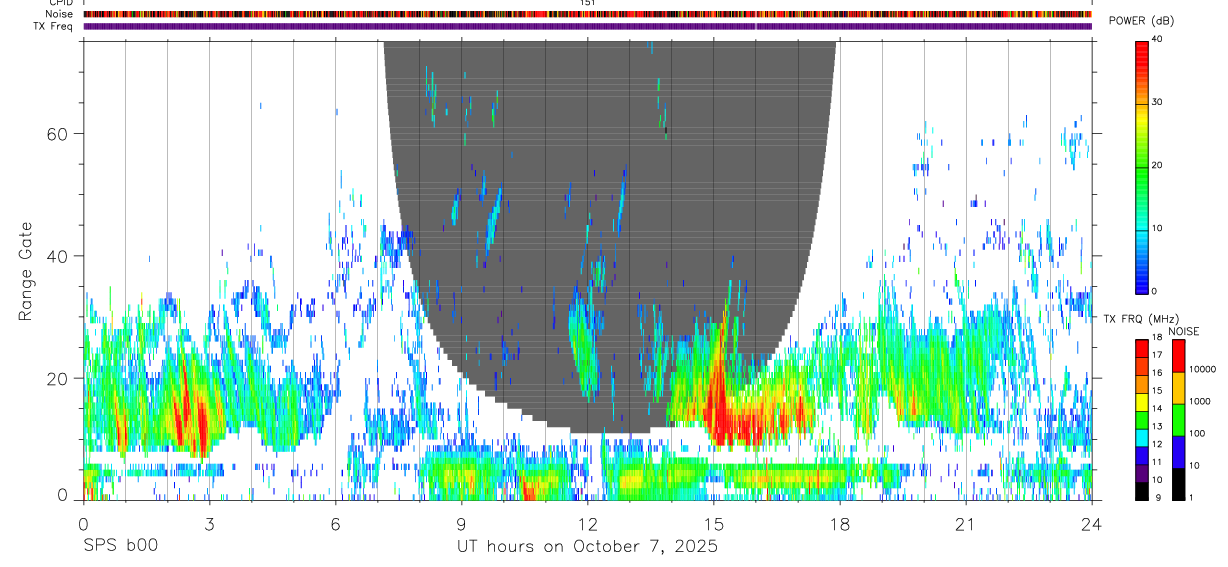The image size is (1228, 567).
Task: Click the black swatch of the NOISE legend
Action: 1177,484
